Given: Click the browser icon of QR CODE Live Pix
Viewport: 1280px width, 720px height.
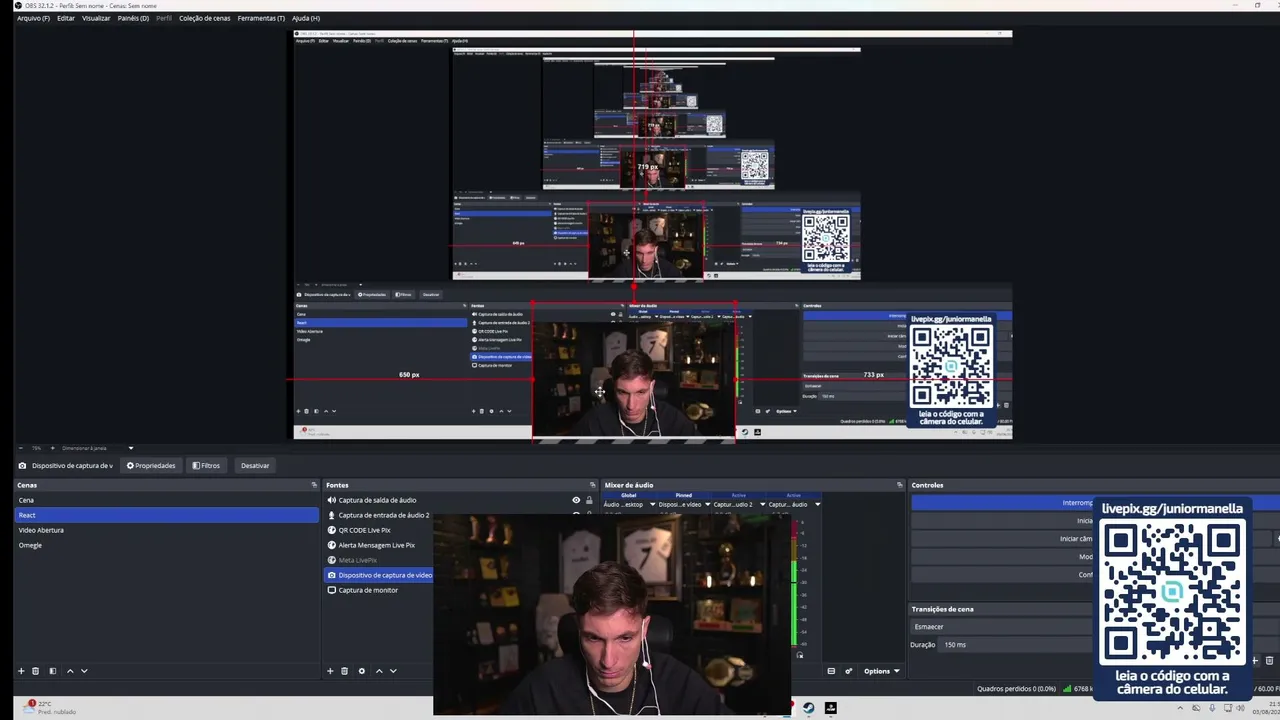Looking at the screenshot, I should coord(332,530).
